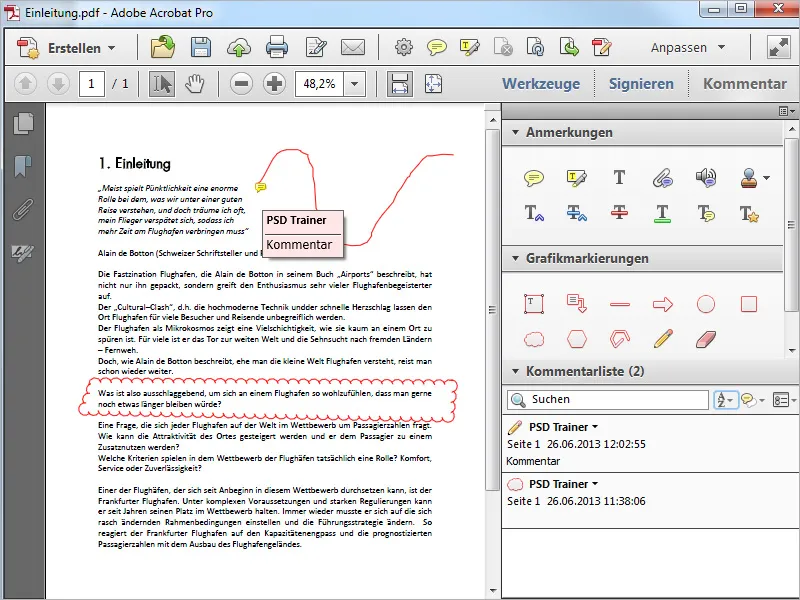Upload file to cloud icon
The image size is (800, 600).
238,48
